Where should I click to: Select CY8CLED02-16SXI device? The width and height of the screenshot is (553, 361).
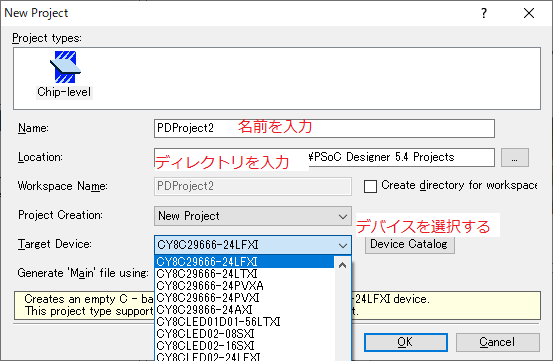pyautogui.click(x=244, y=346)
